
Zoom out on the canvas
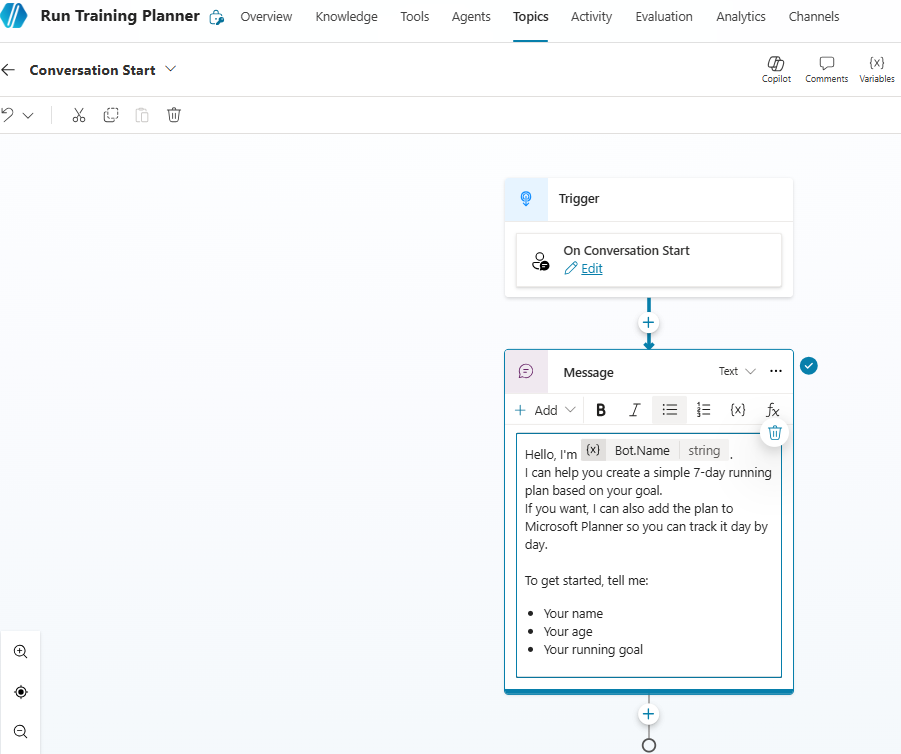click(x=20, y=732)
